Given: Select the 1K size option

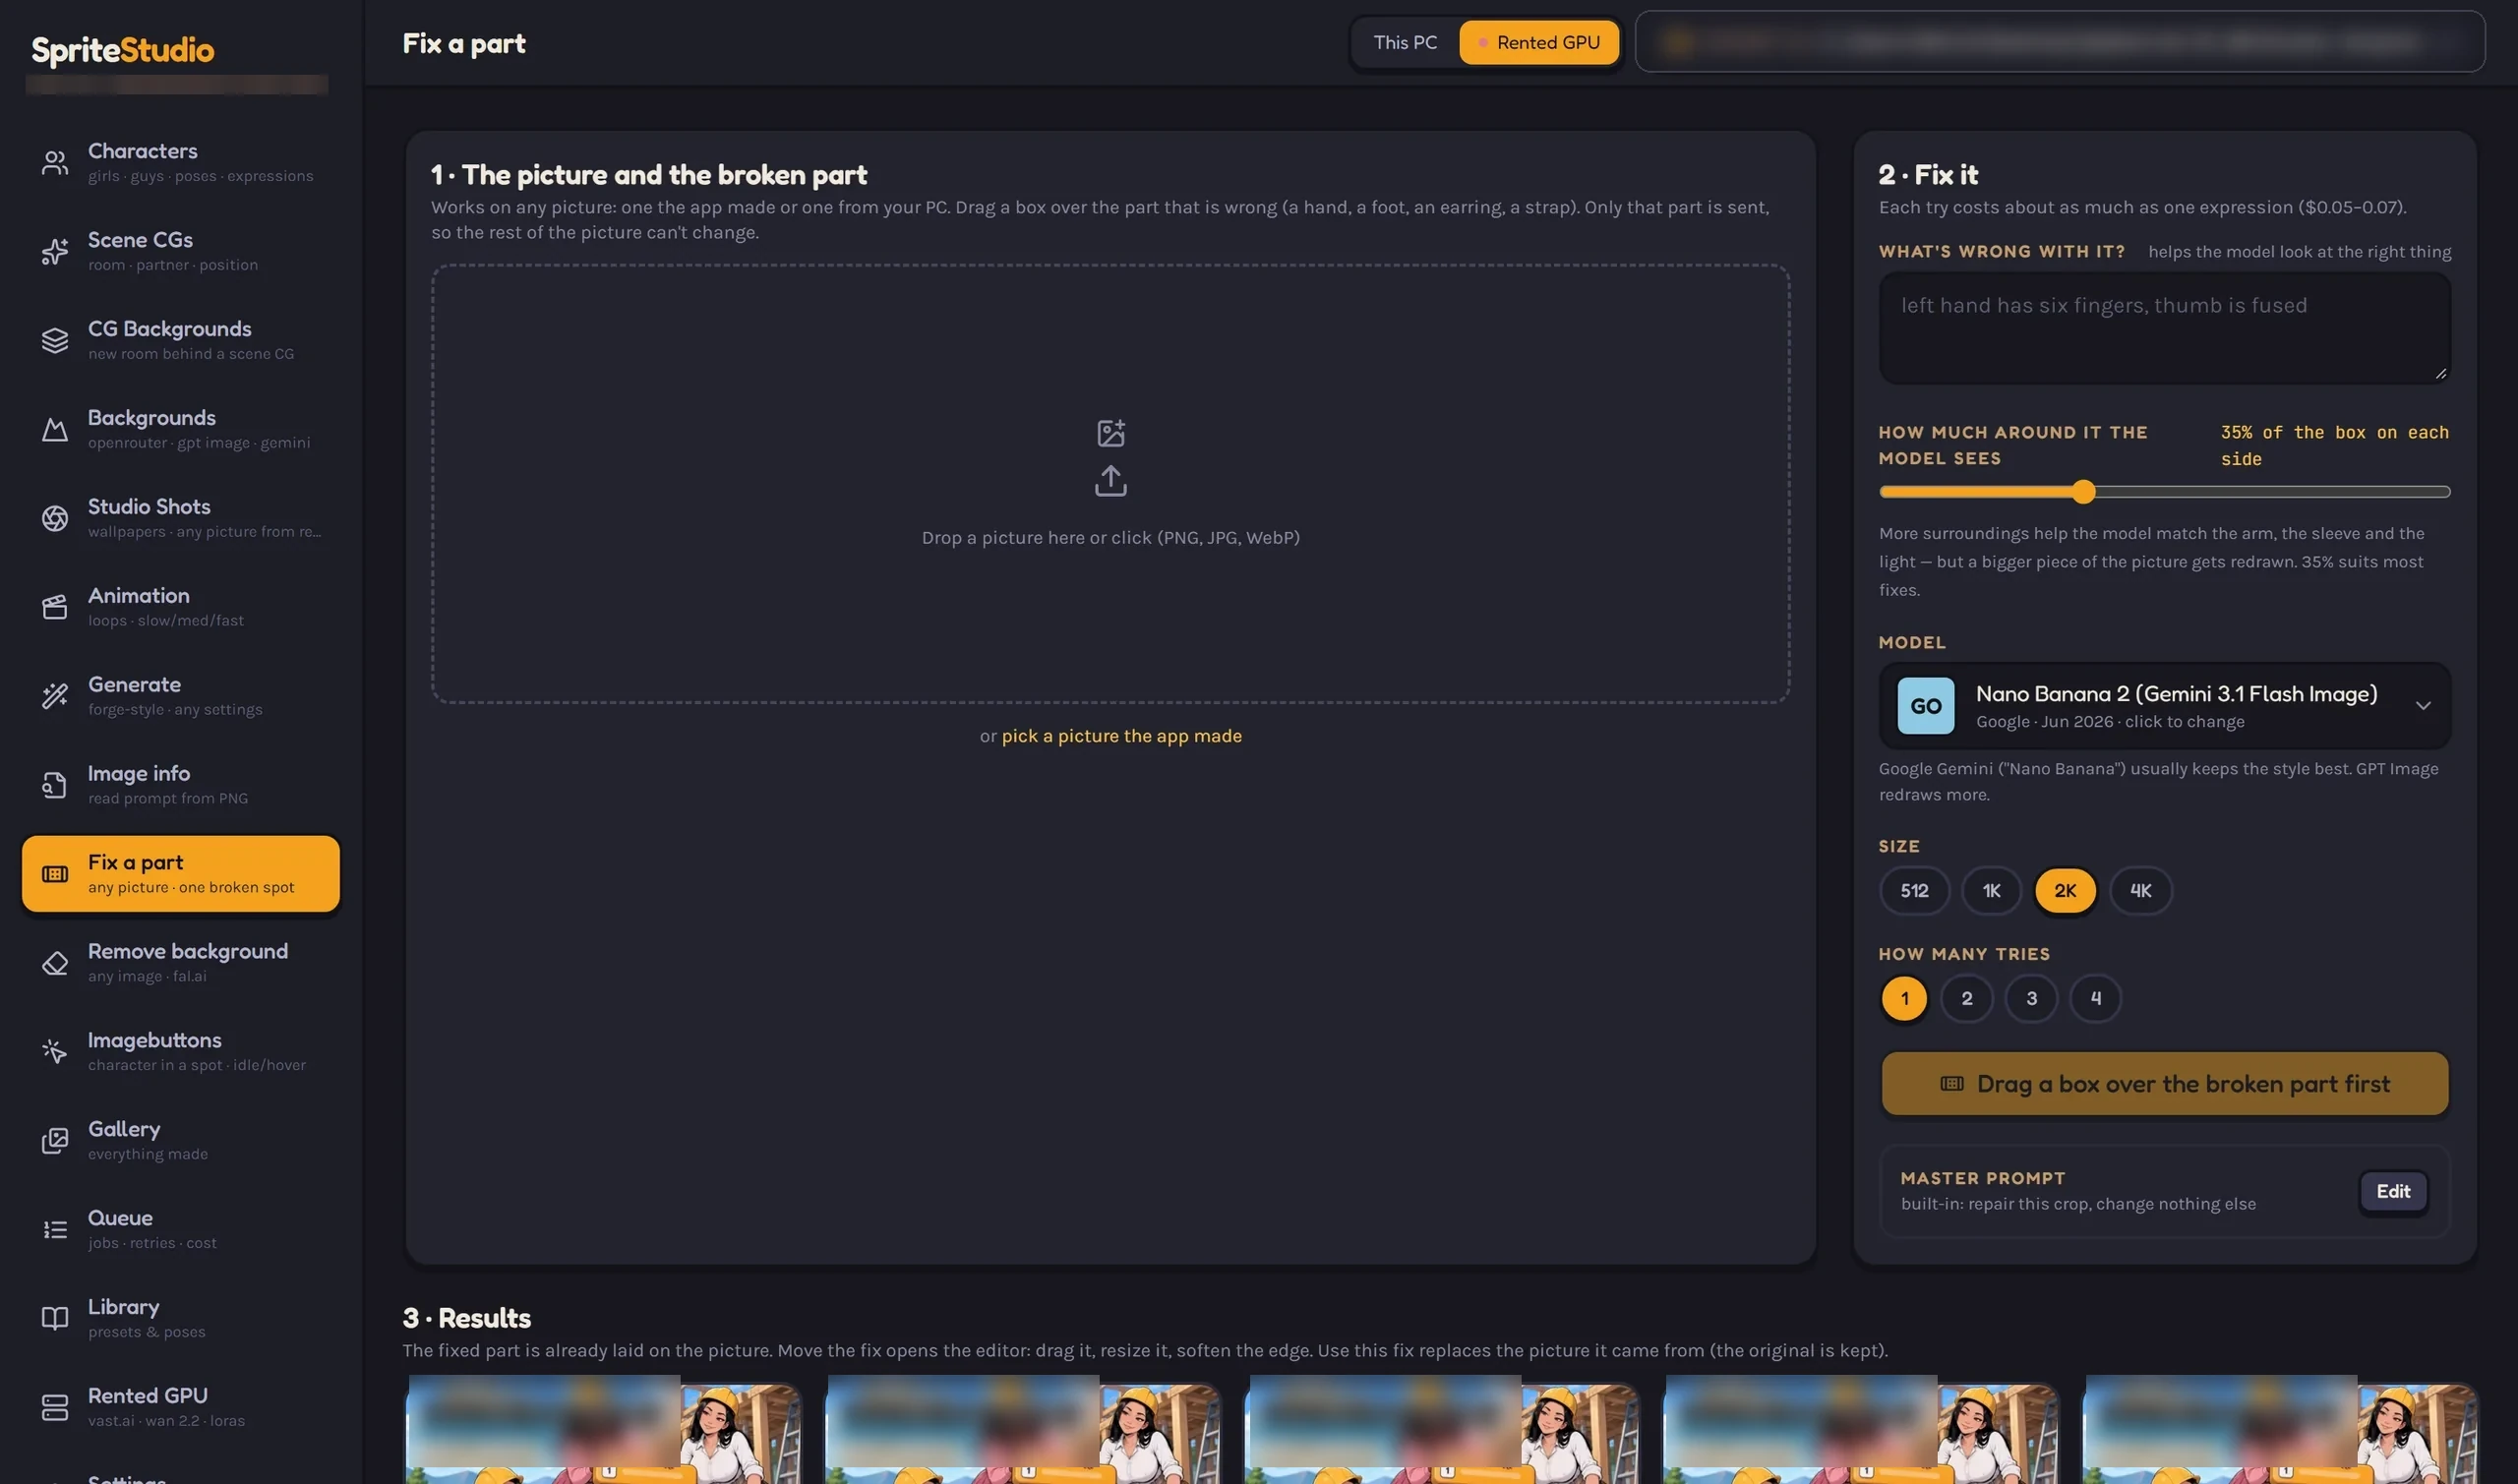Looking at the screenshot, I should click(x=1991, y=890).
